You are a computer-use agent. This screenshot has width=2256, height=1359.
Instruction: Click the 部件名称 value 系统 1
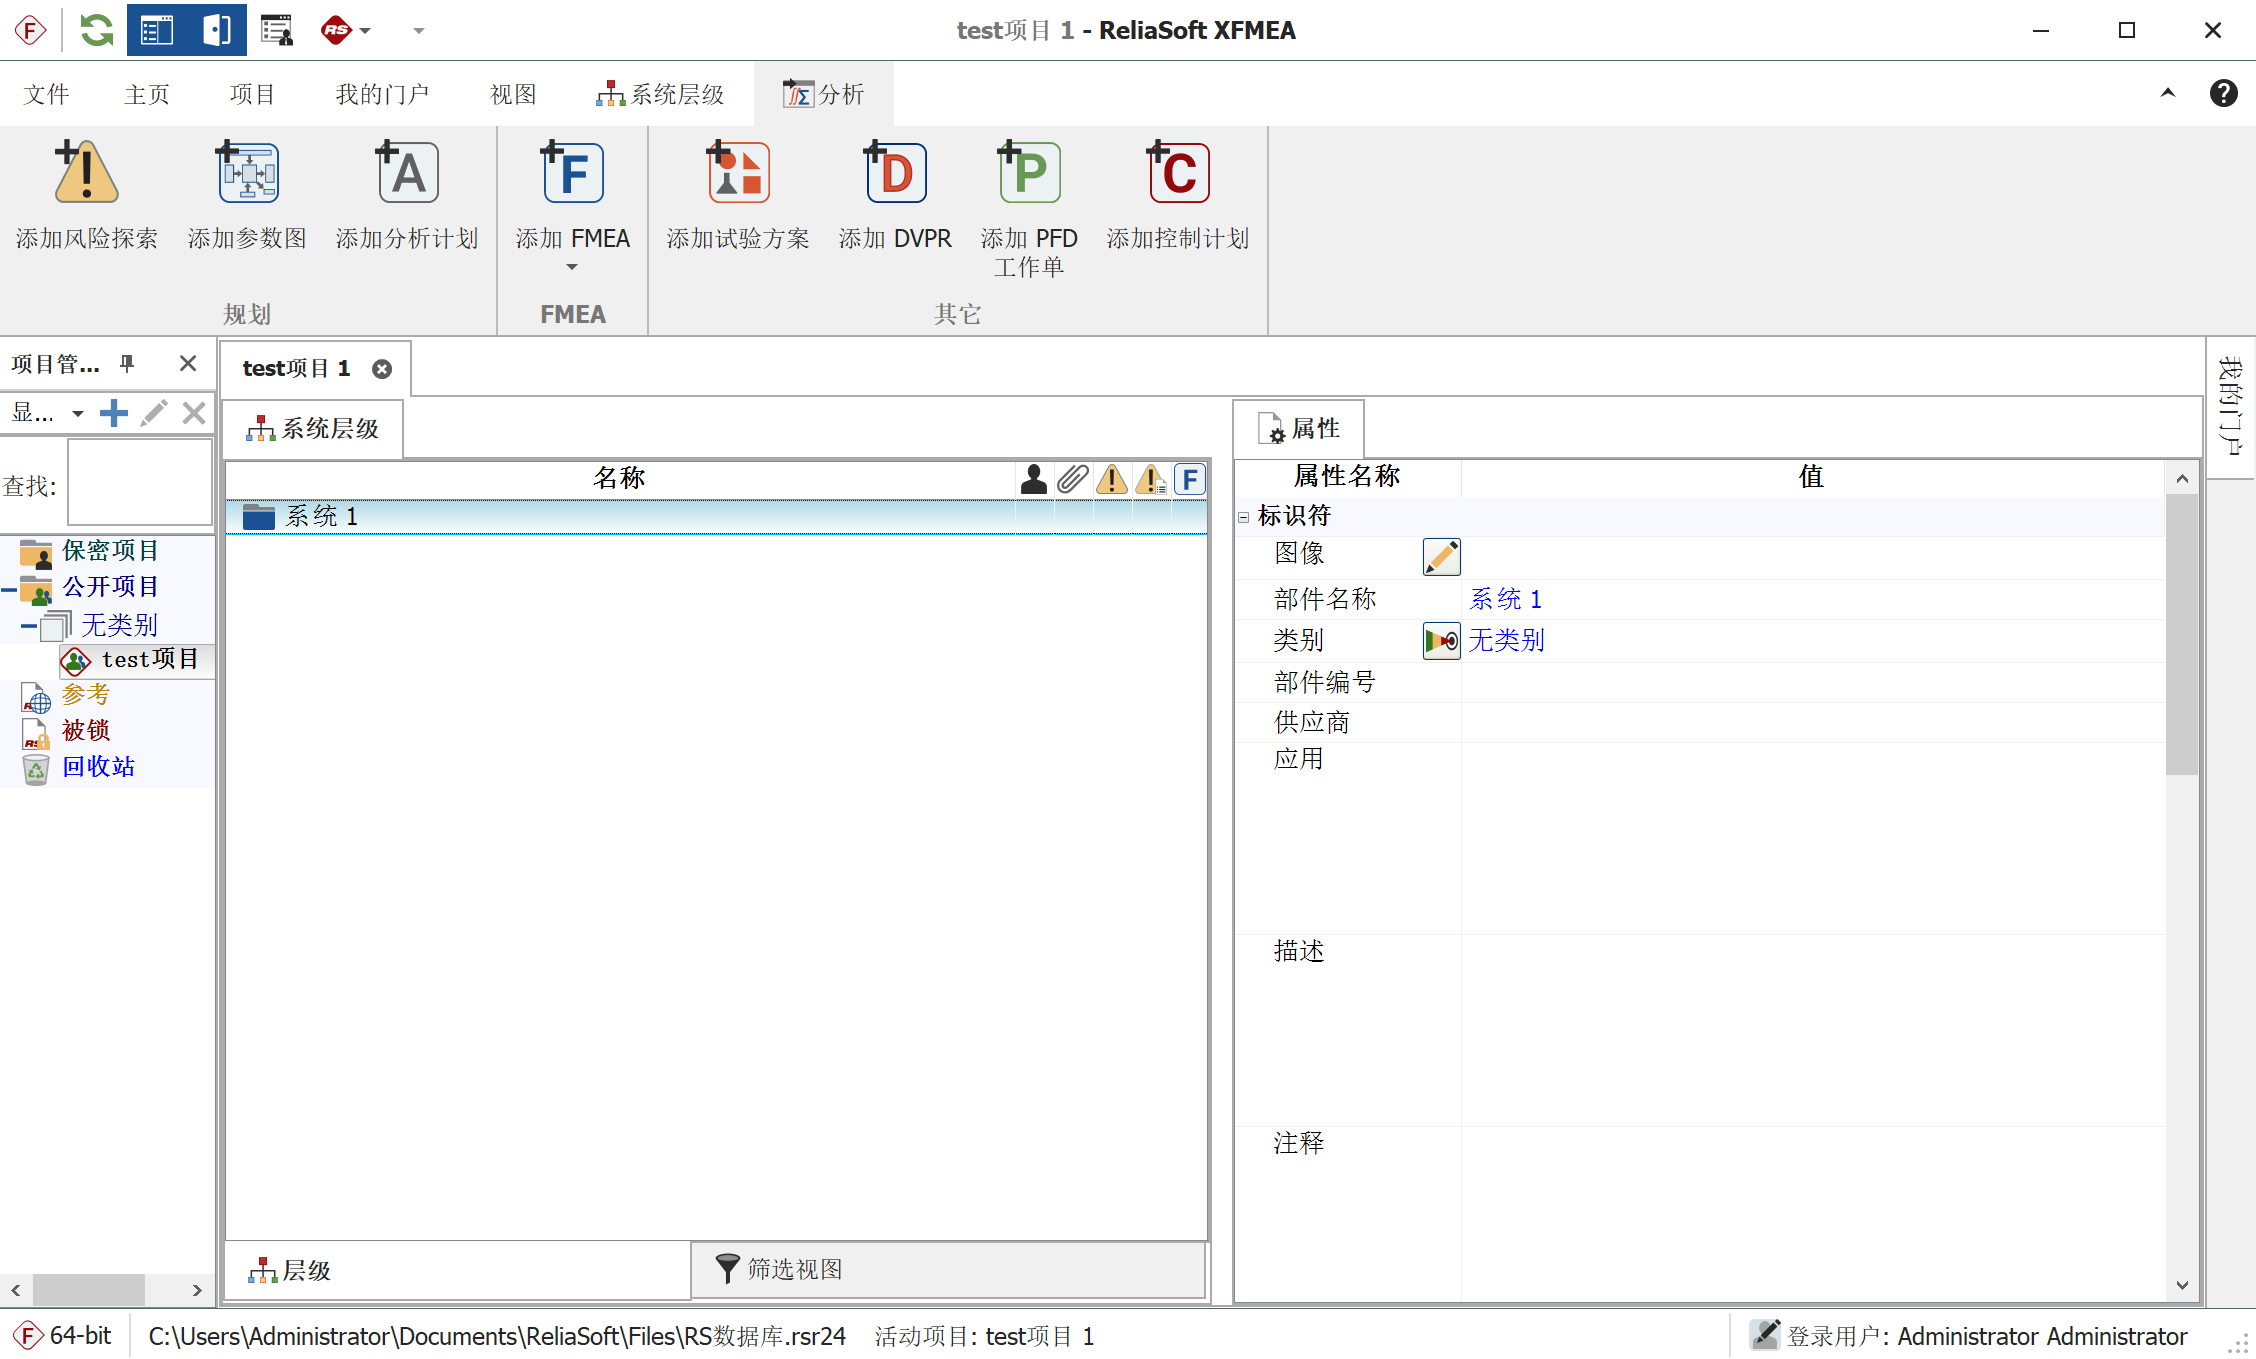coord(1505,599)
